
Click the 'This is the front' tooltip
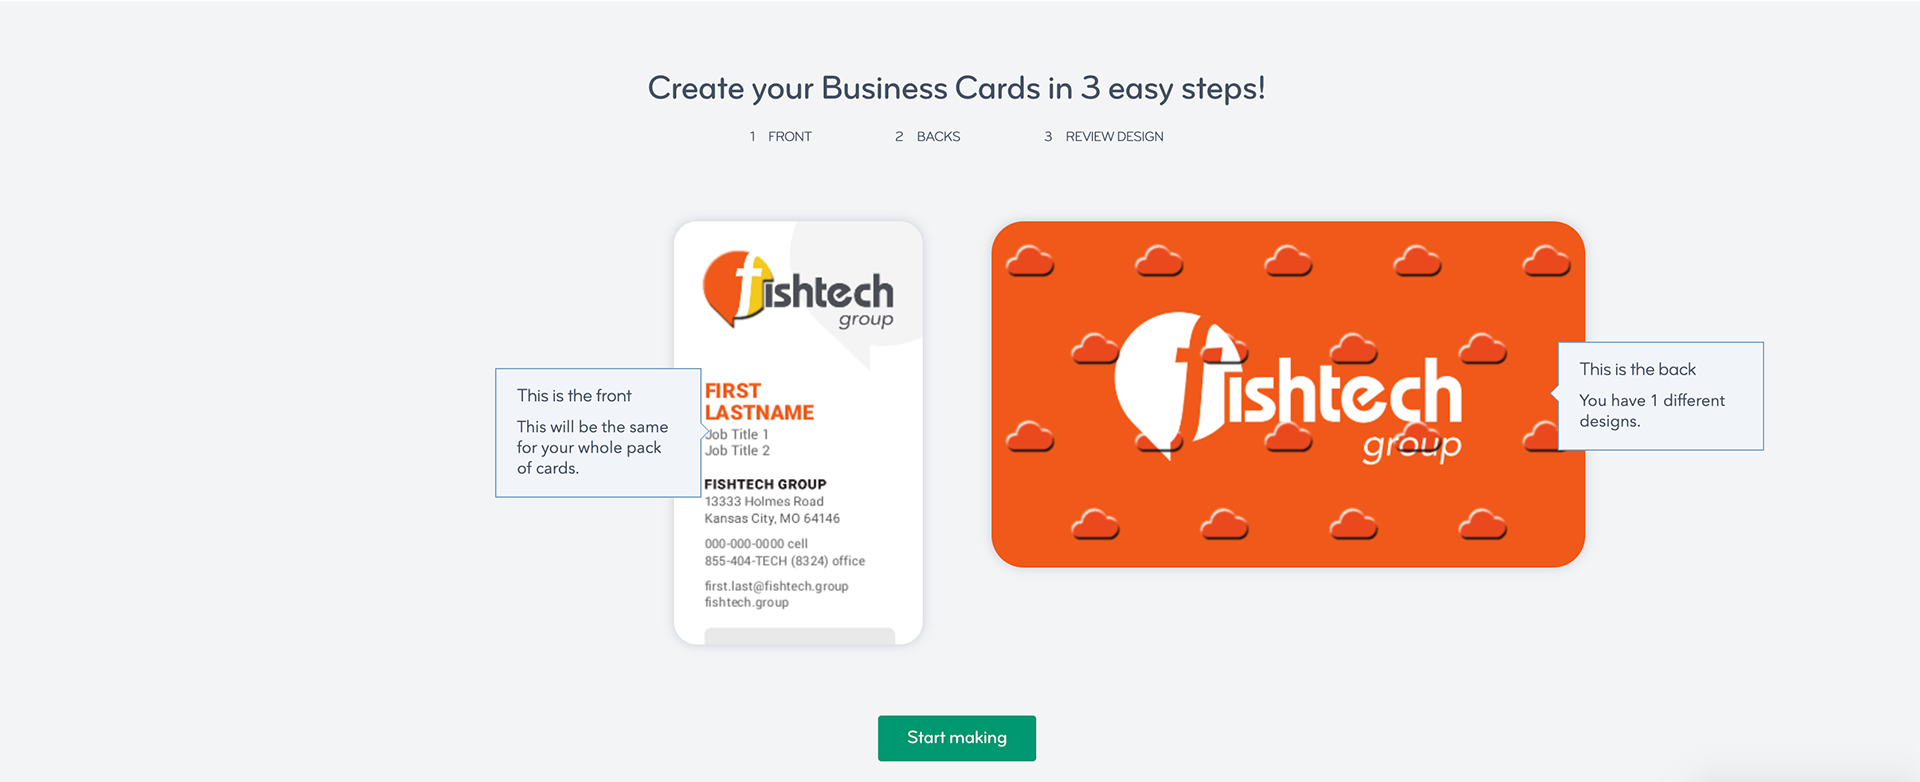[x=598, y=433]
